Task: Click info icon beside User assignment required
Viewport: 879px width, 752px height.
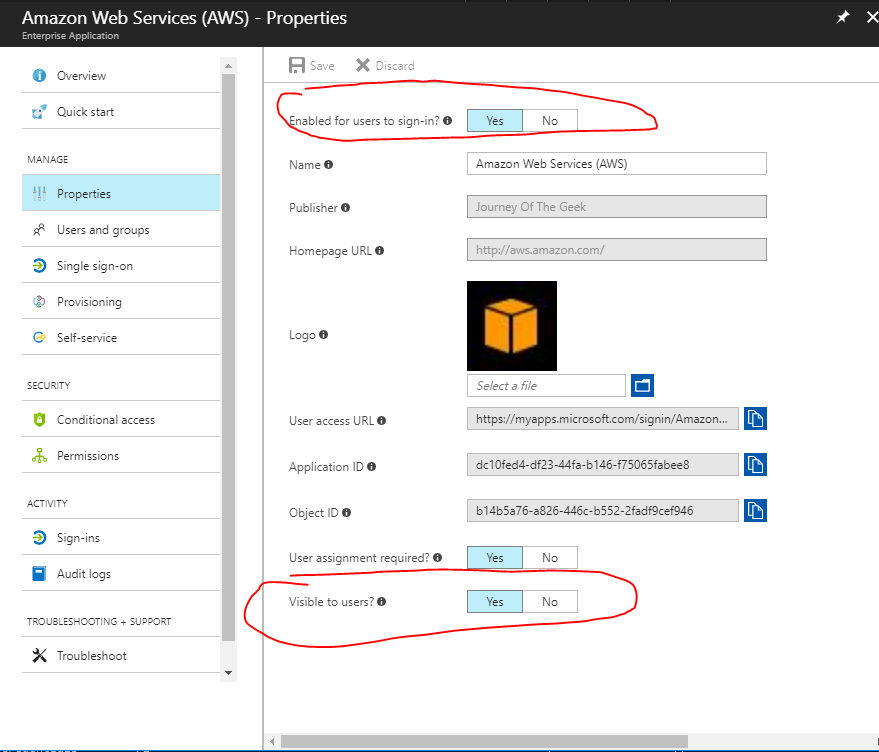Action: [437, 557]
